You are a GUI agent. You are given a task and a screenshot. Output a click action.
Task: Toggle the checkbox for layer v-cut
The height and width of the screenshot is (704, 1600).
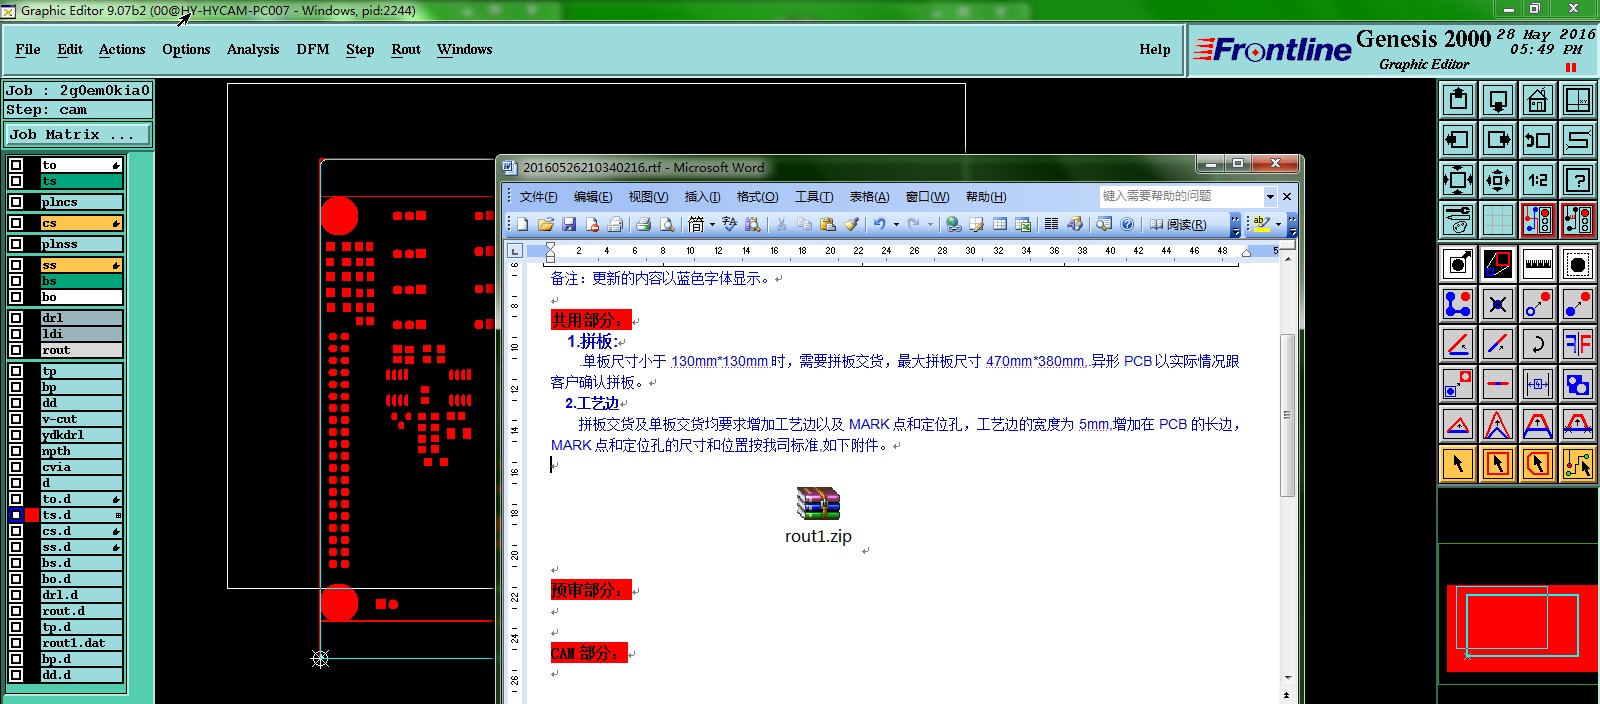[16, 419]
